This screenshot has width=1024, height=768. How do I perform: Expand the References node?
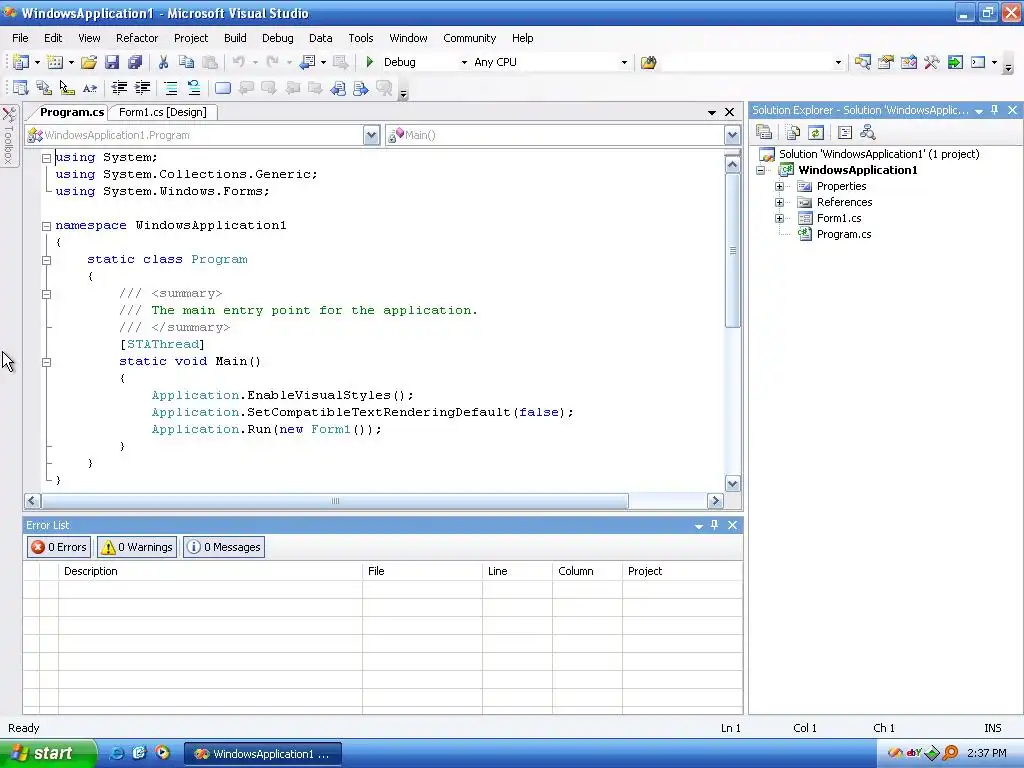point(779,202)
